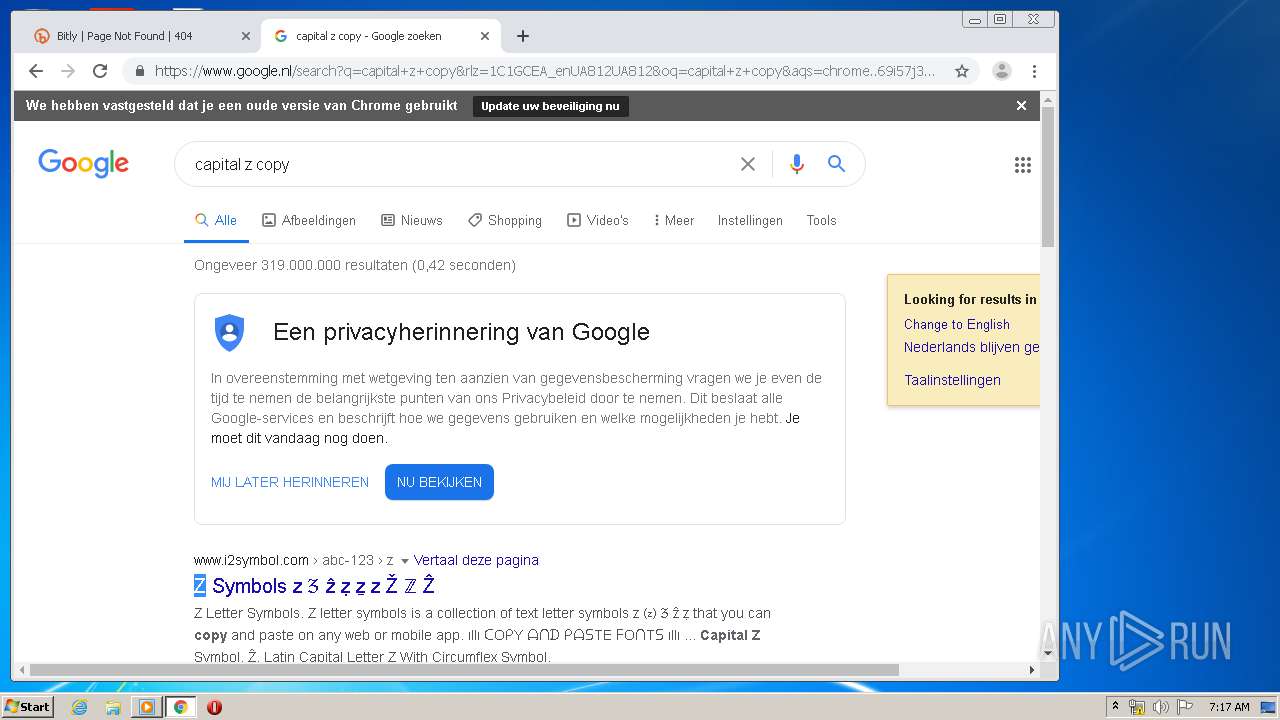
Task: Click the Ongeveer 319.000.000 resultaten text
Action: click(x=355, y=265)
